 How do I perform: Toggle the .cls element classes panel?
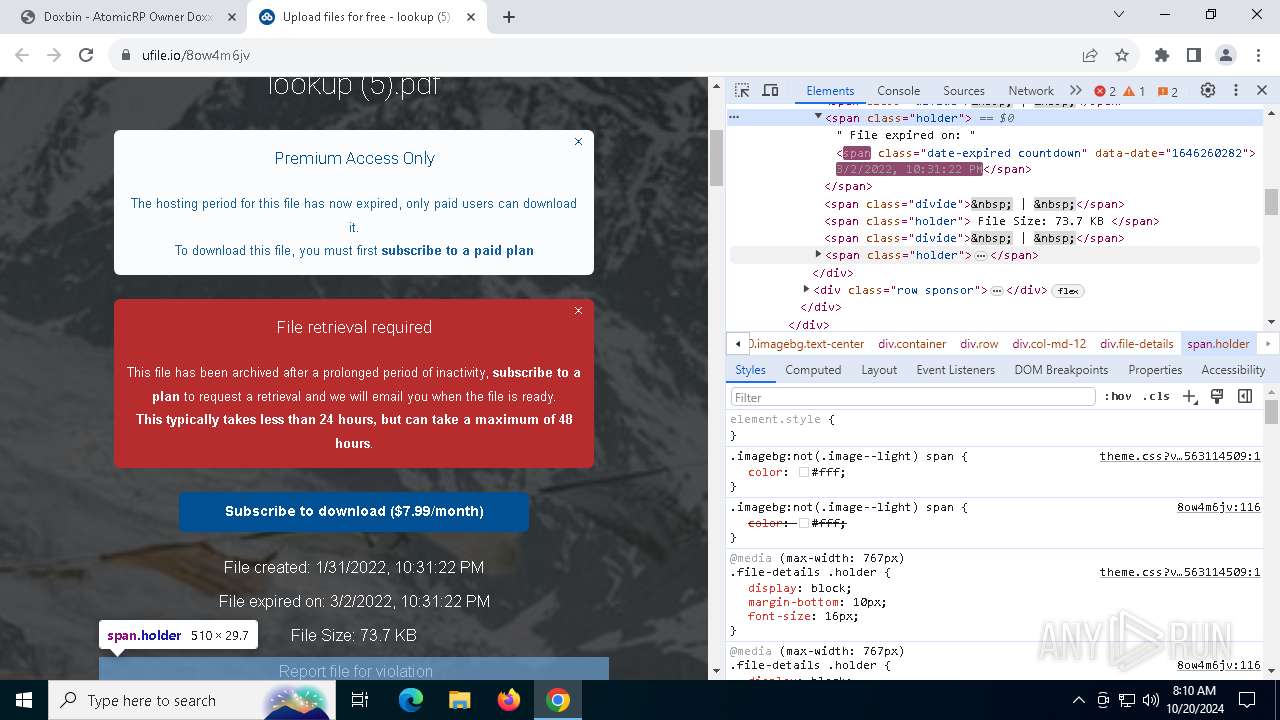[x=1156, y=397]
